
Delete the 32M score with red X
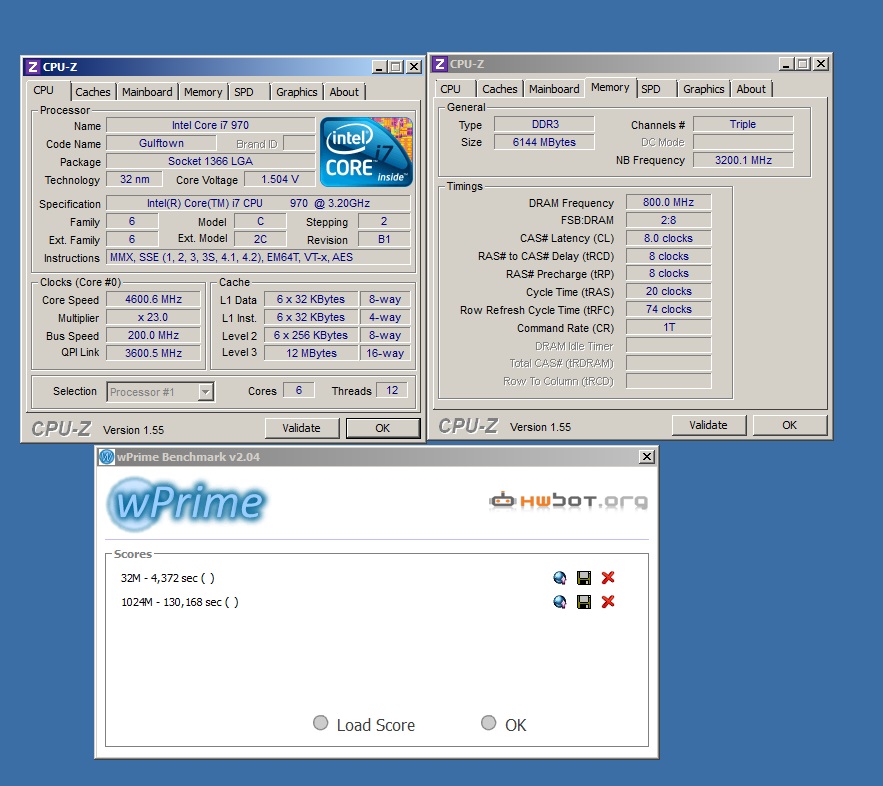coord(608,578)
